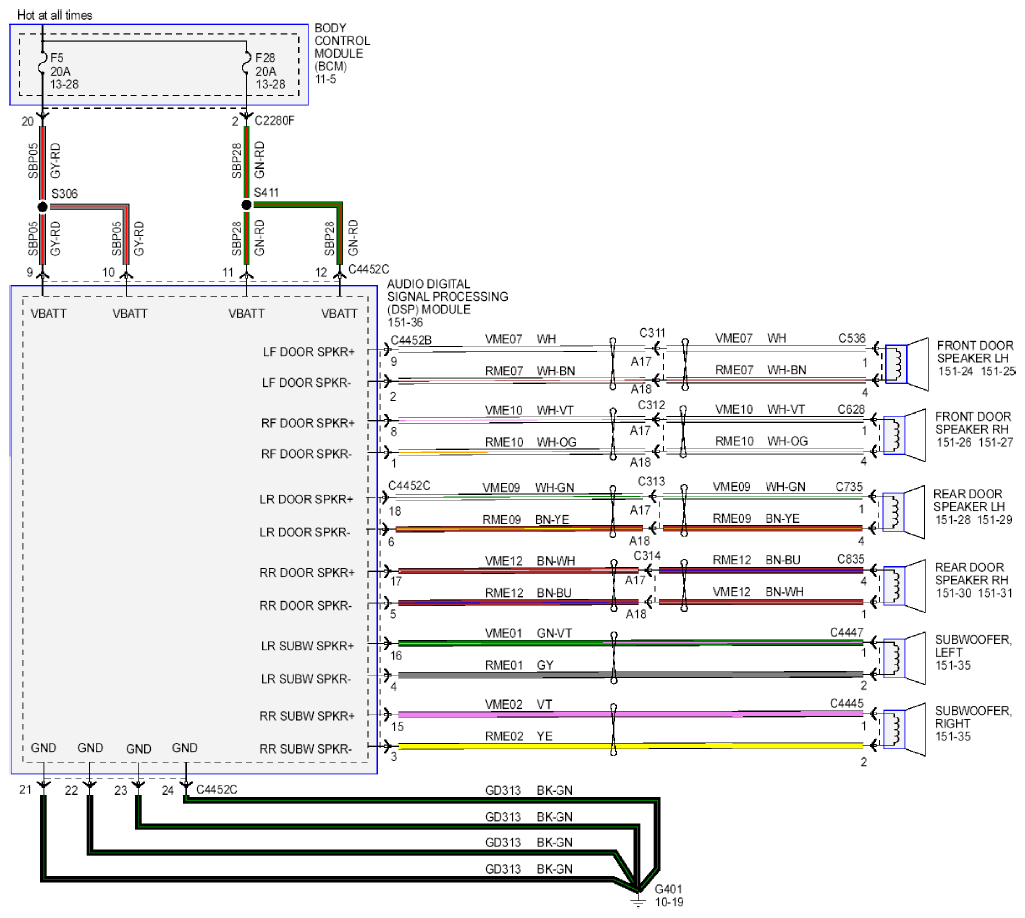This screenshot has width=1025, height=918.
Task: Click the REAR DOOR SPEAKER RH label
Action: coord(972,573)
